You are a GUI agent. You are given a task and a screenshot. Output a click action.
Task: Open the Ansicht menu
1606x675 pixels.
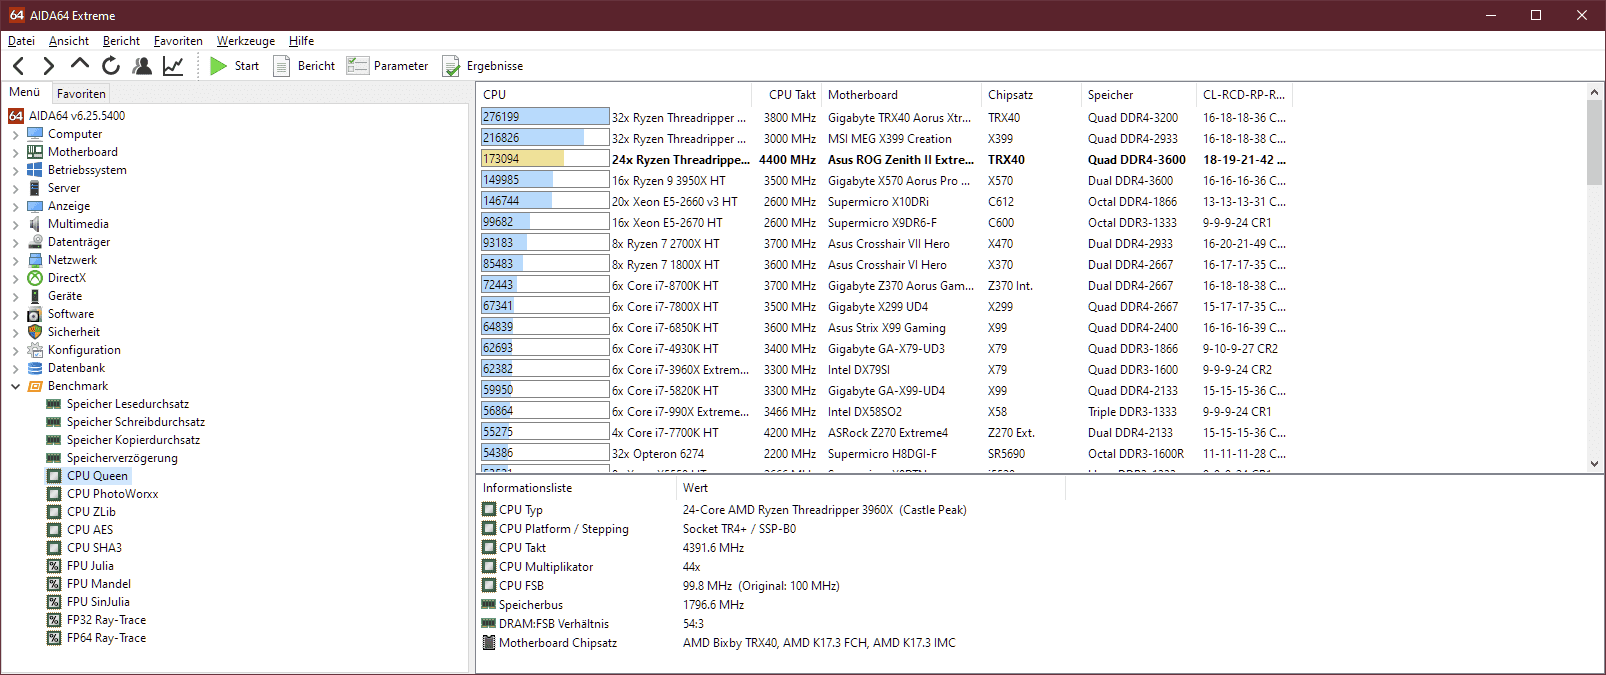pyautogui.click(x=69, y=41)
